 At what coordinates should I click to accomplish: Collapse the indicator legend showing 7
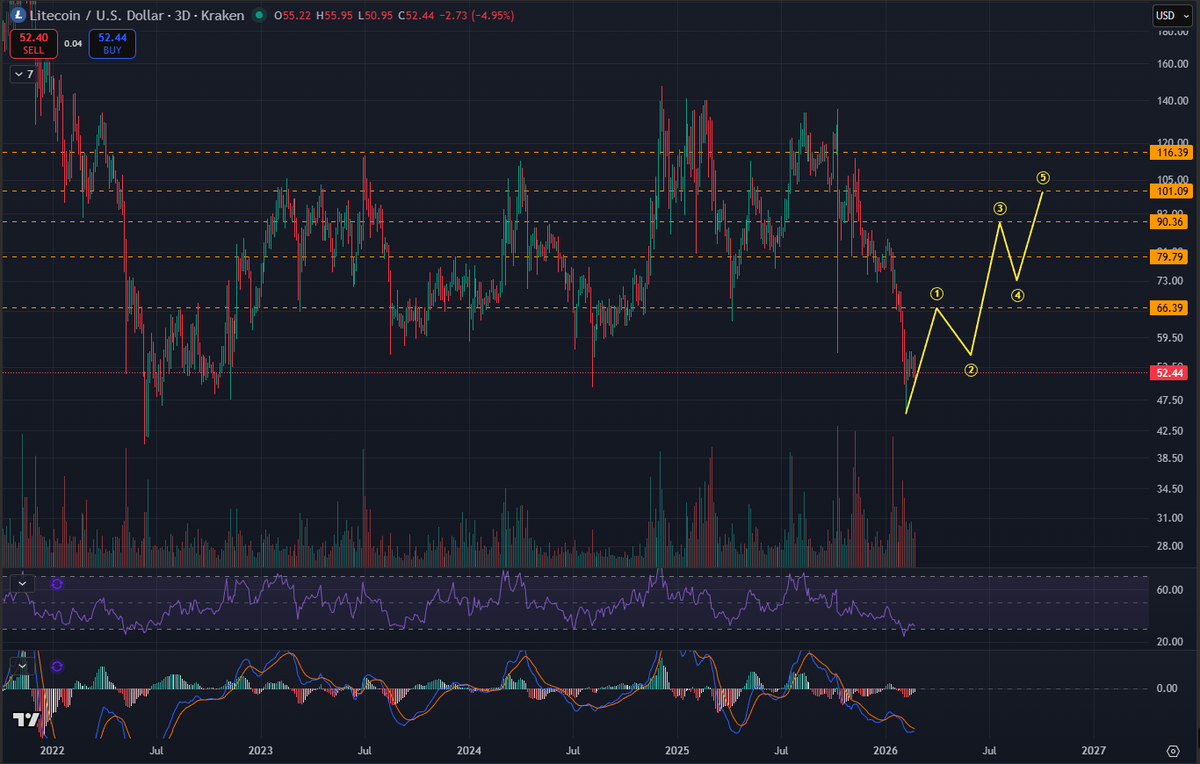22,74
